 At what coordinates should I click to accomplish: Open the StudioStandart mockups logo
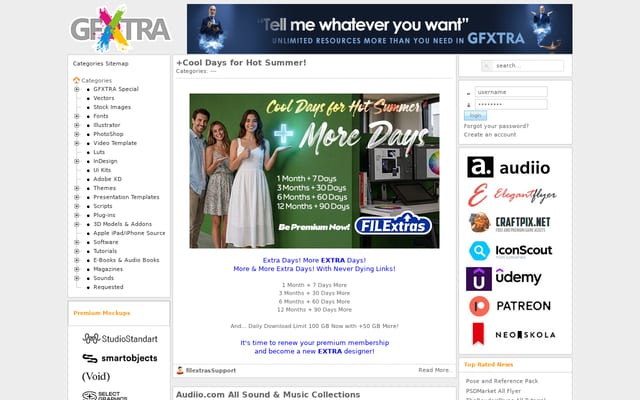[x=120, y=338]
